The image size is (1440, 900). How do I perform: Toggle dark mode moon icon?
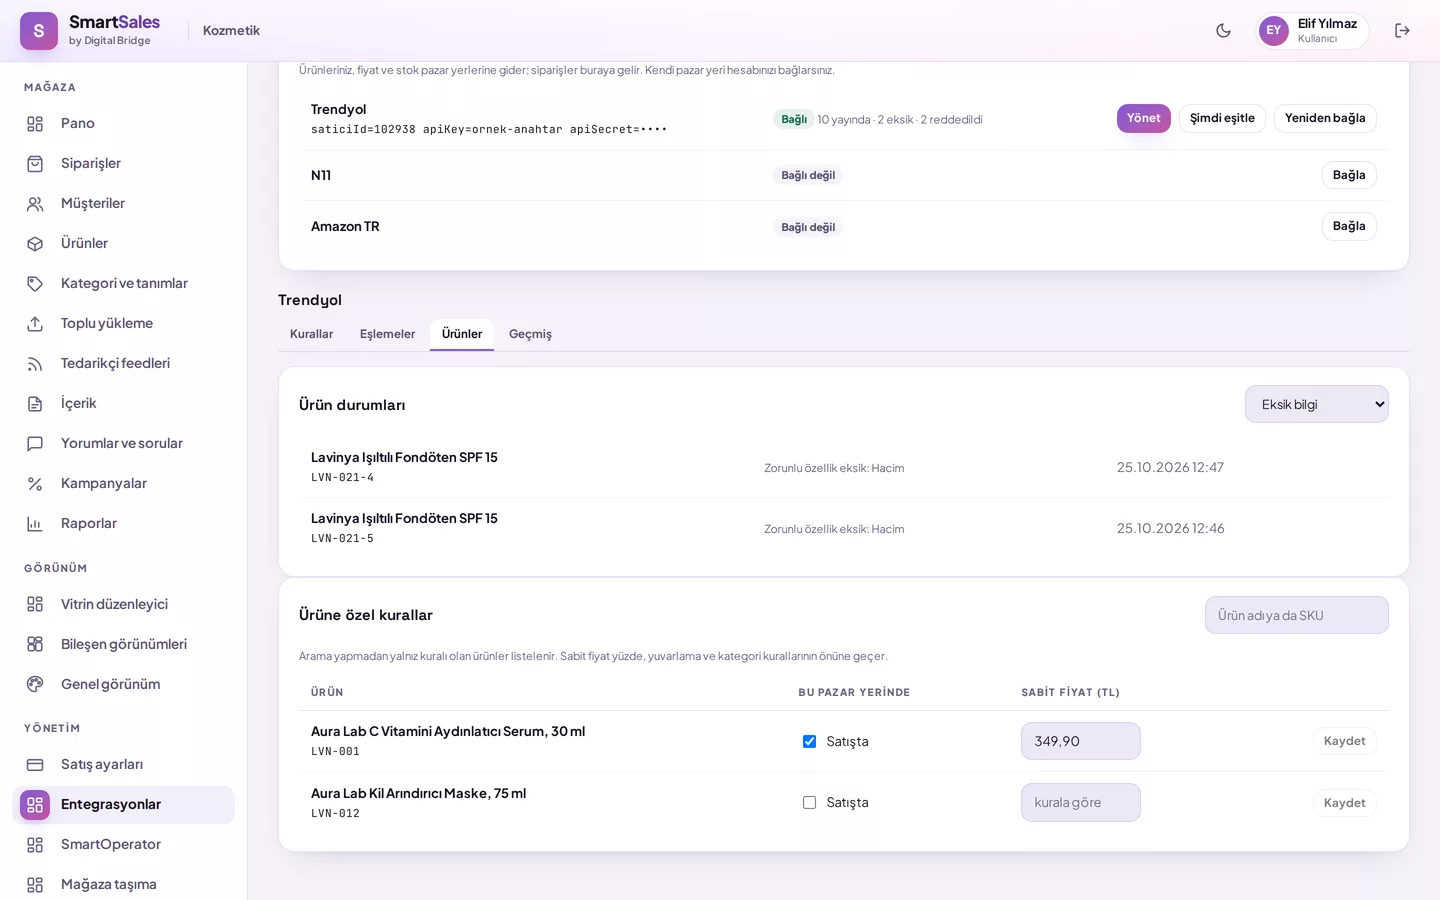click(x=1223, y=30)
